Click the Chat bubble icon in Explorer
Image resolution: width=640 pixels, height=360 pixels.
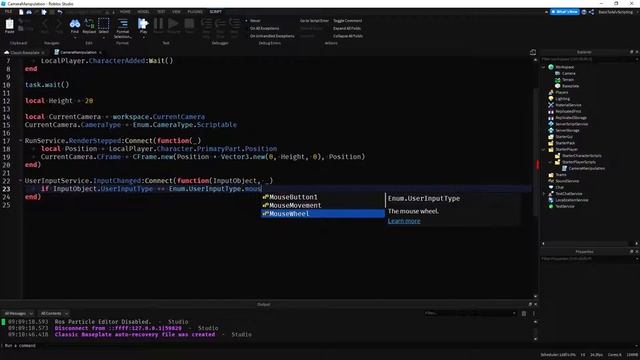(551, 187)
